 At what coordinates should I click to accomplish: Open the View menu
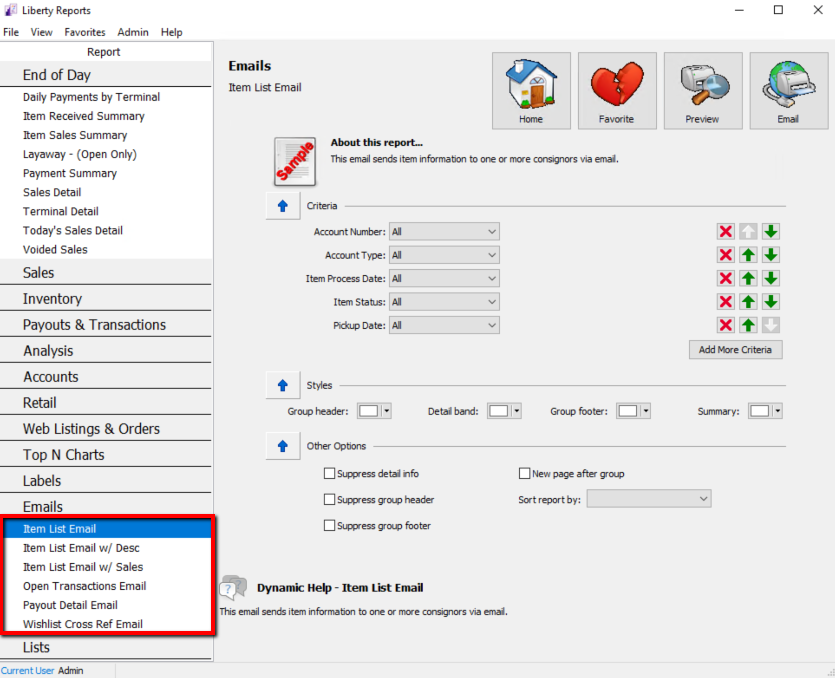pos(42,32)
